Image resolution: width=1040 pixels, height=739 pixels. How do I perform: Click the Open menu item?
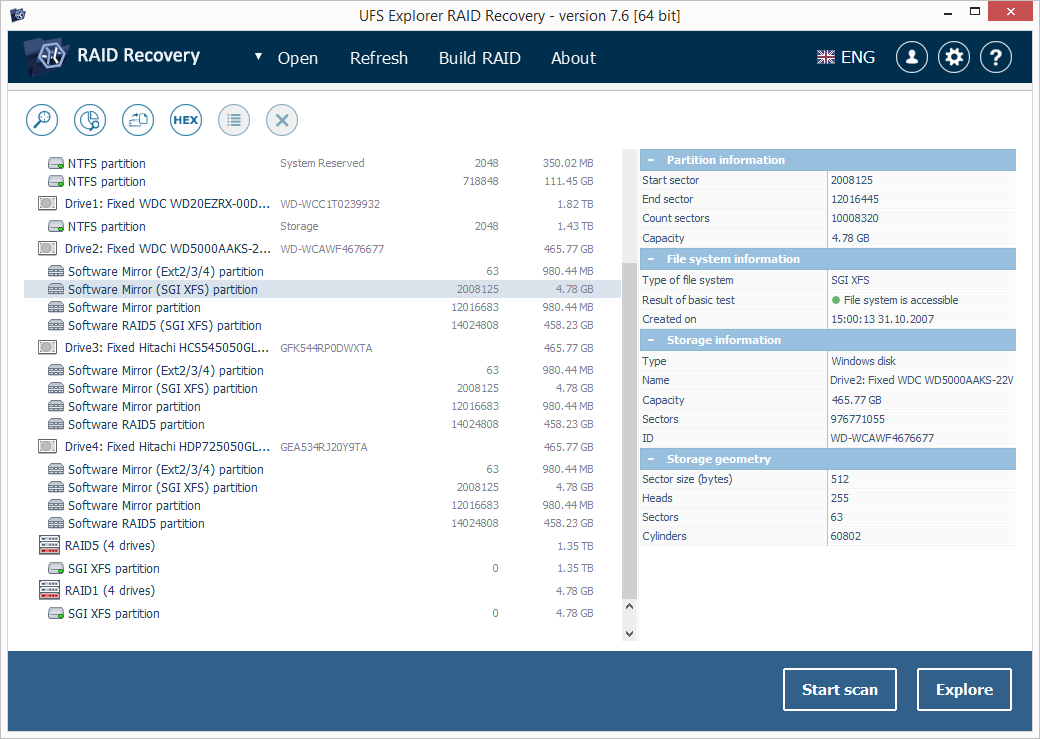(298, 58)
